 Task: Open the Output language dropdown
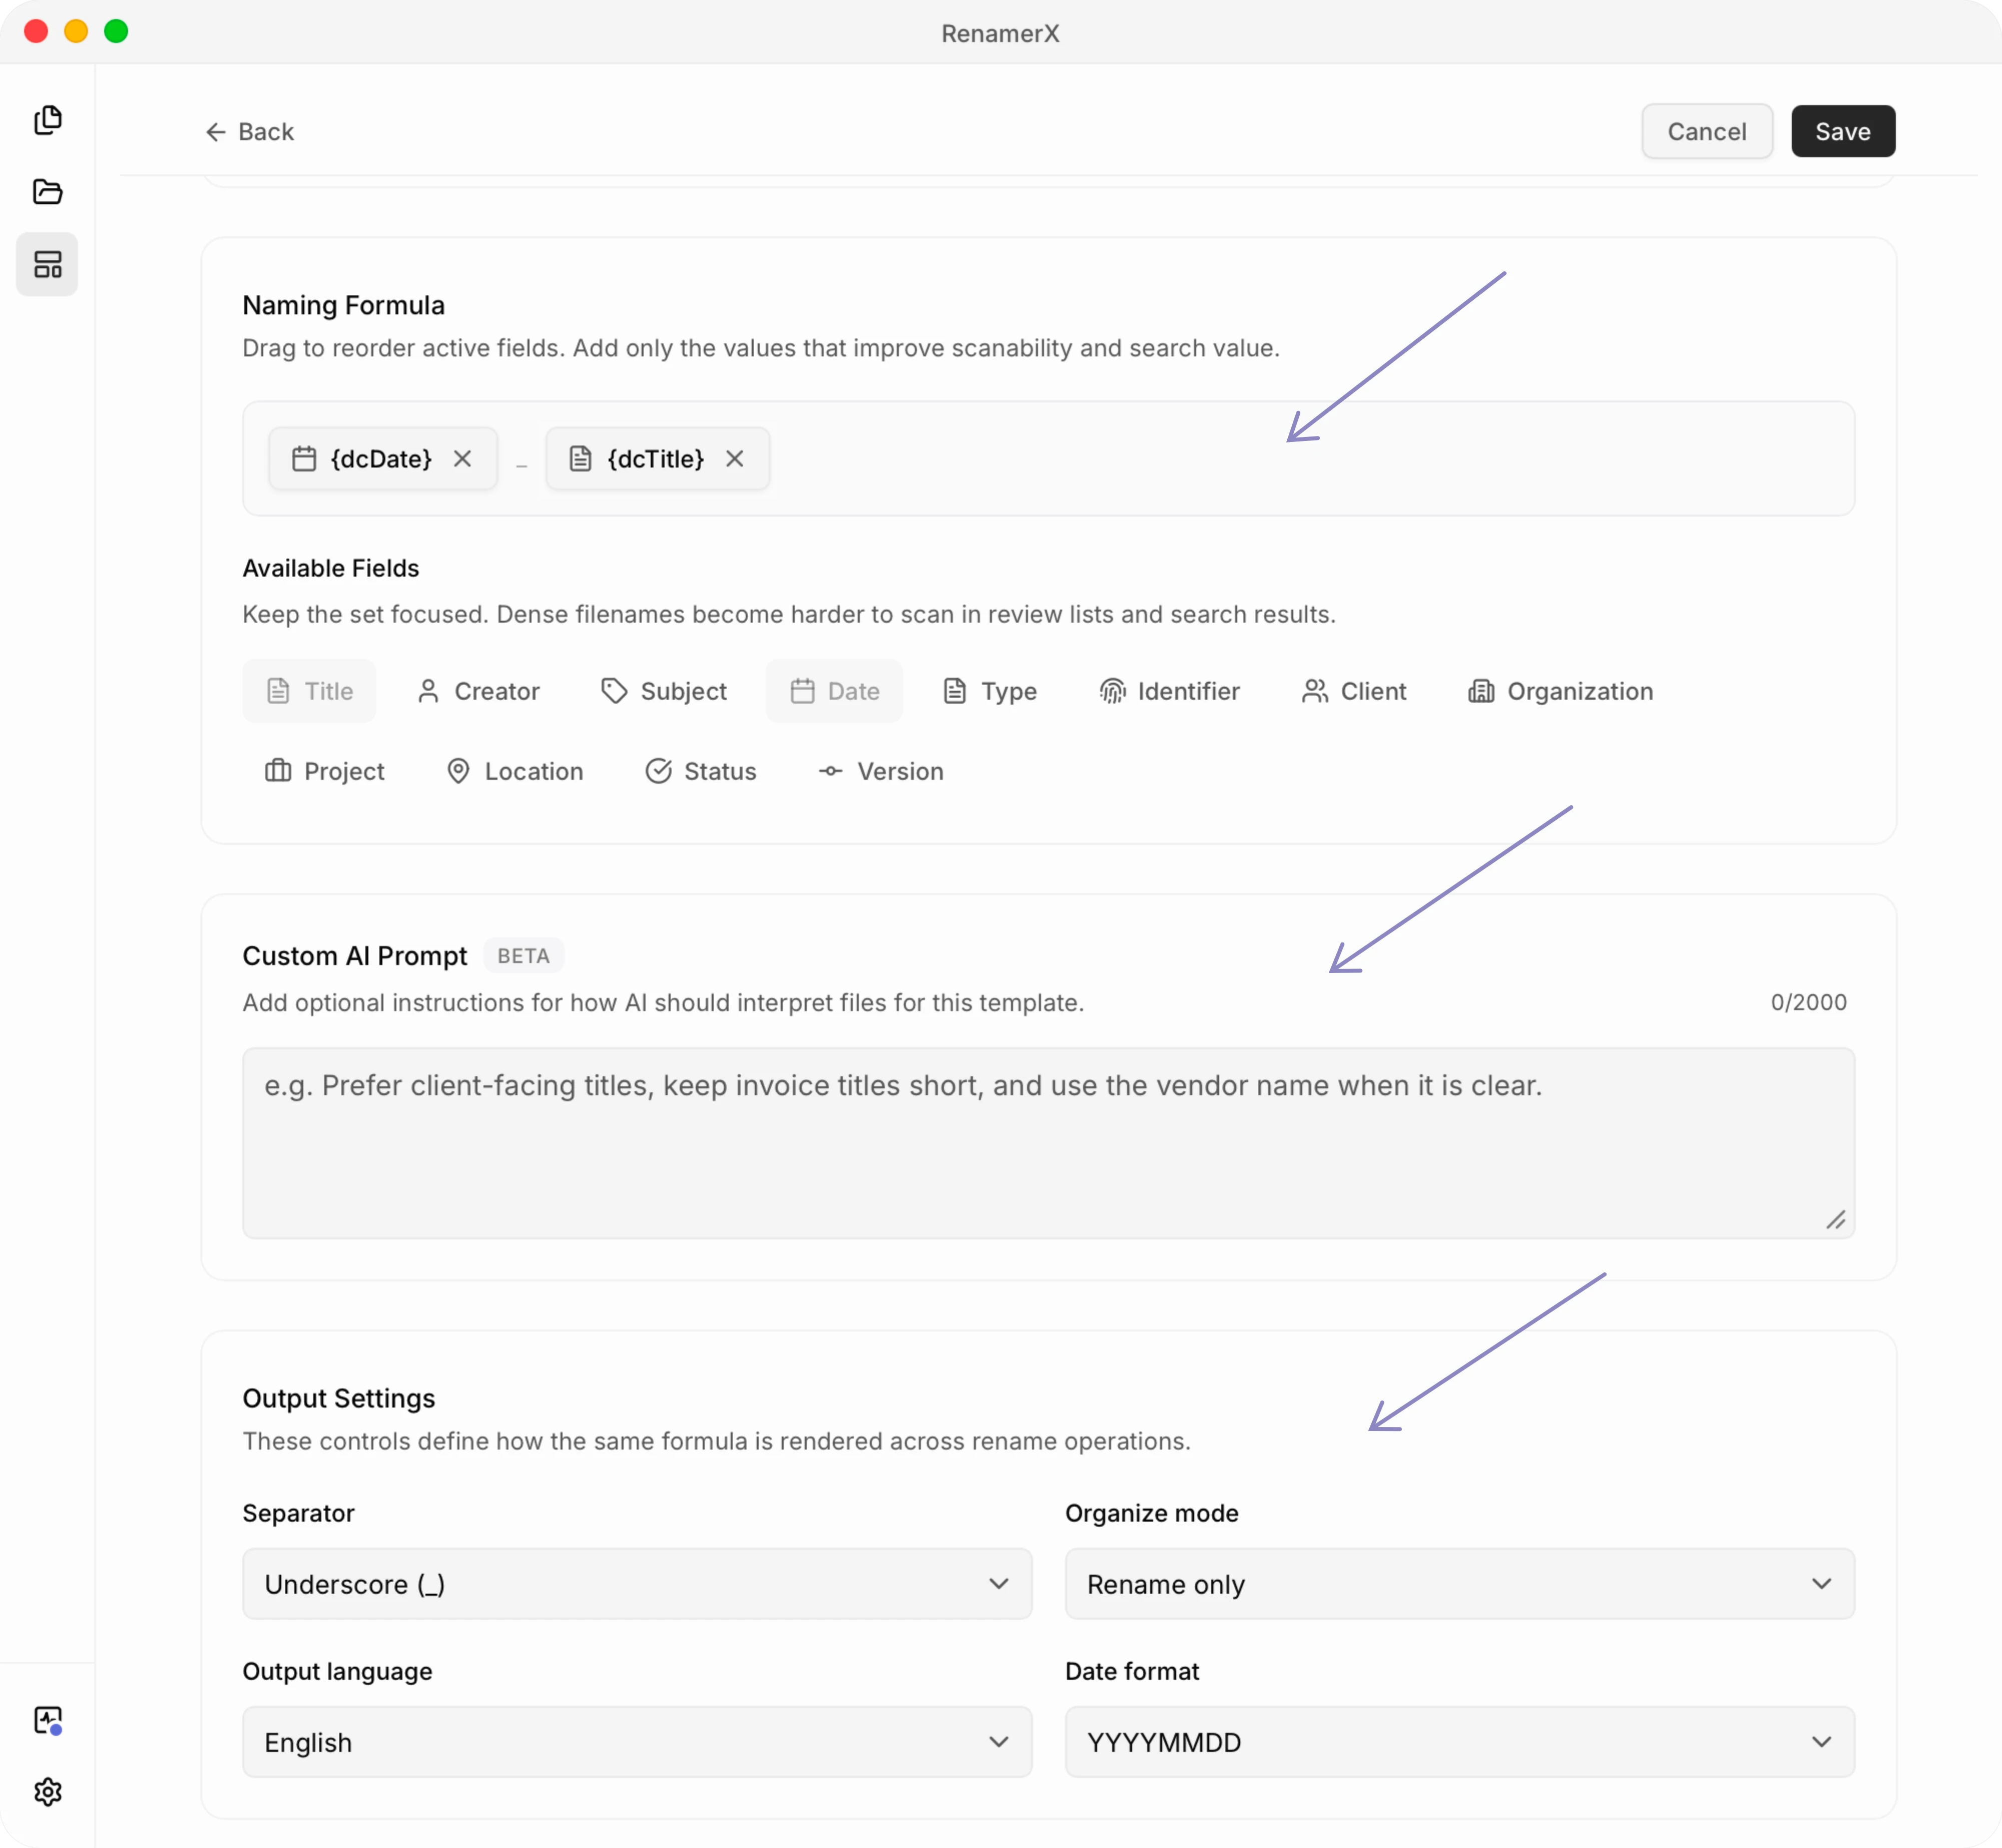click(x=637, y=1742)
